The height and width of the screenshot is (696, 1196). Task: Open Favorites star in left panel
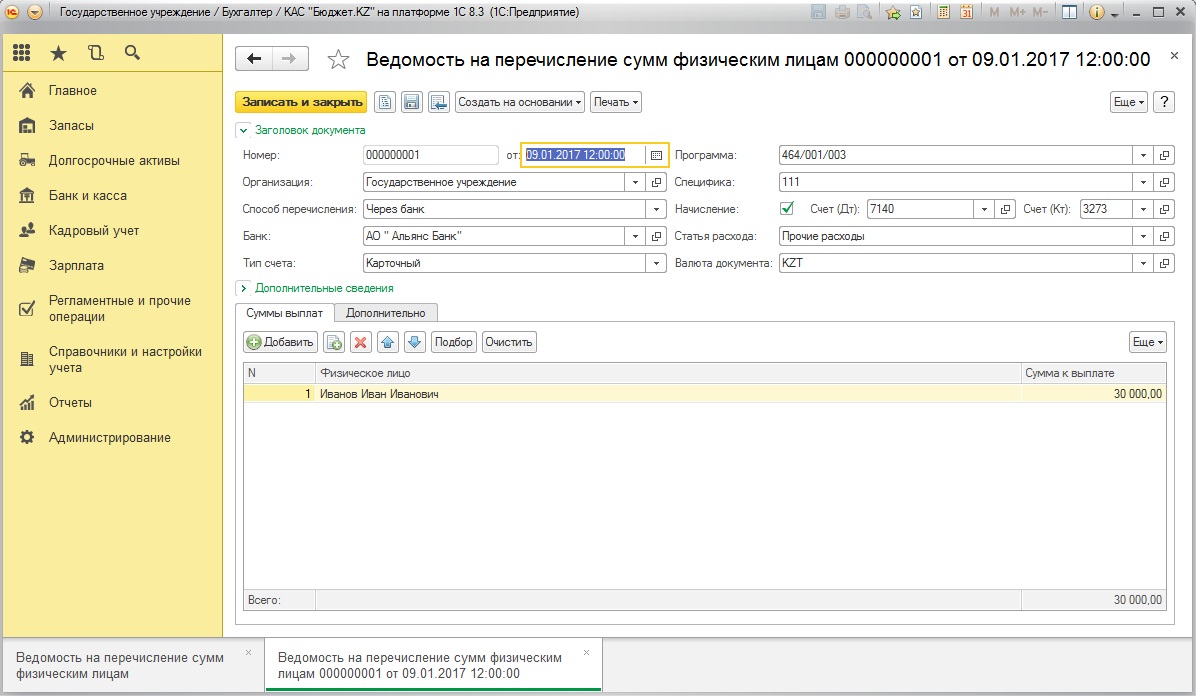click(x=58, y=53)
